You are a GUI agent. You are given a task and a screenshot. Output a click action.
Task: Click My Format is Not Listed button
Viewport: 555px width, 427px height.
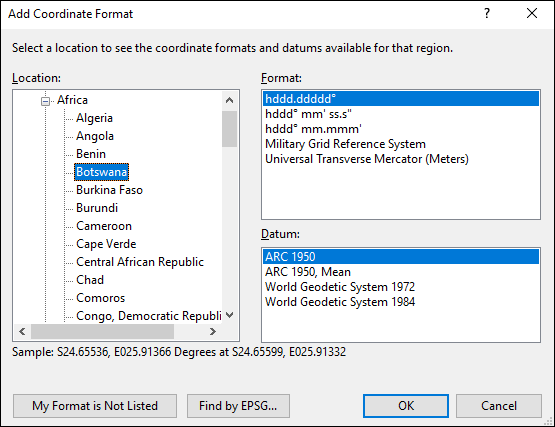95,406
